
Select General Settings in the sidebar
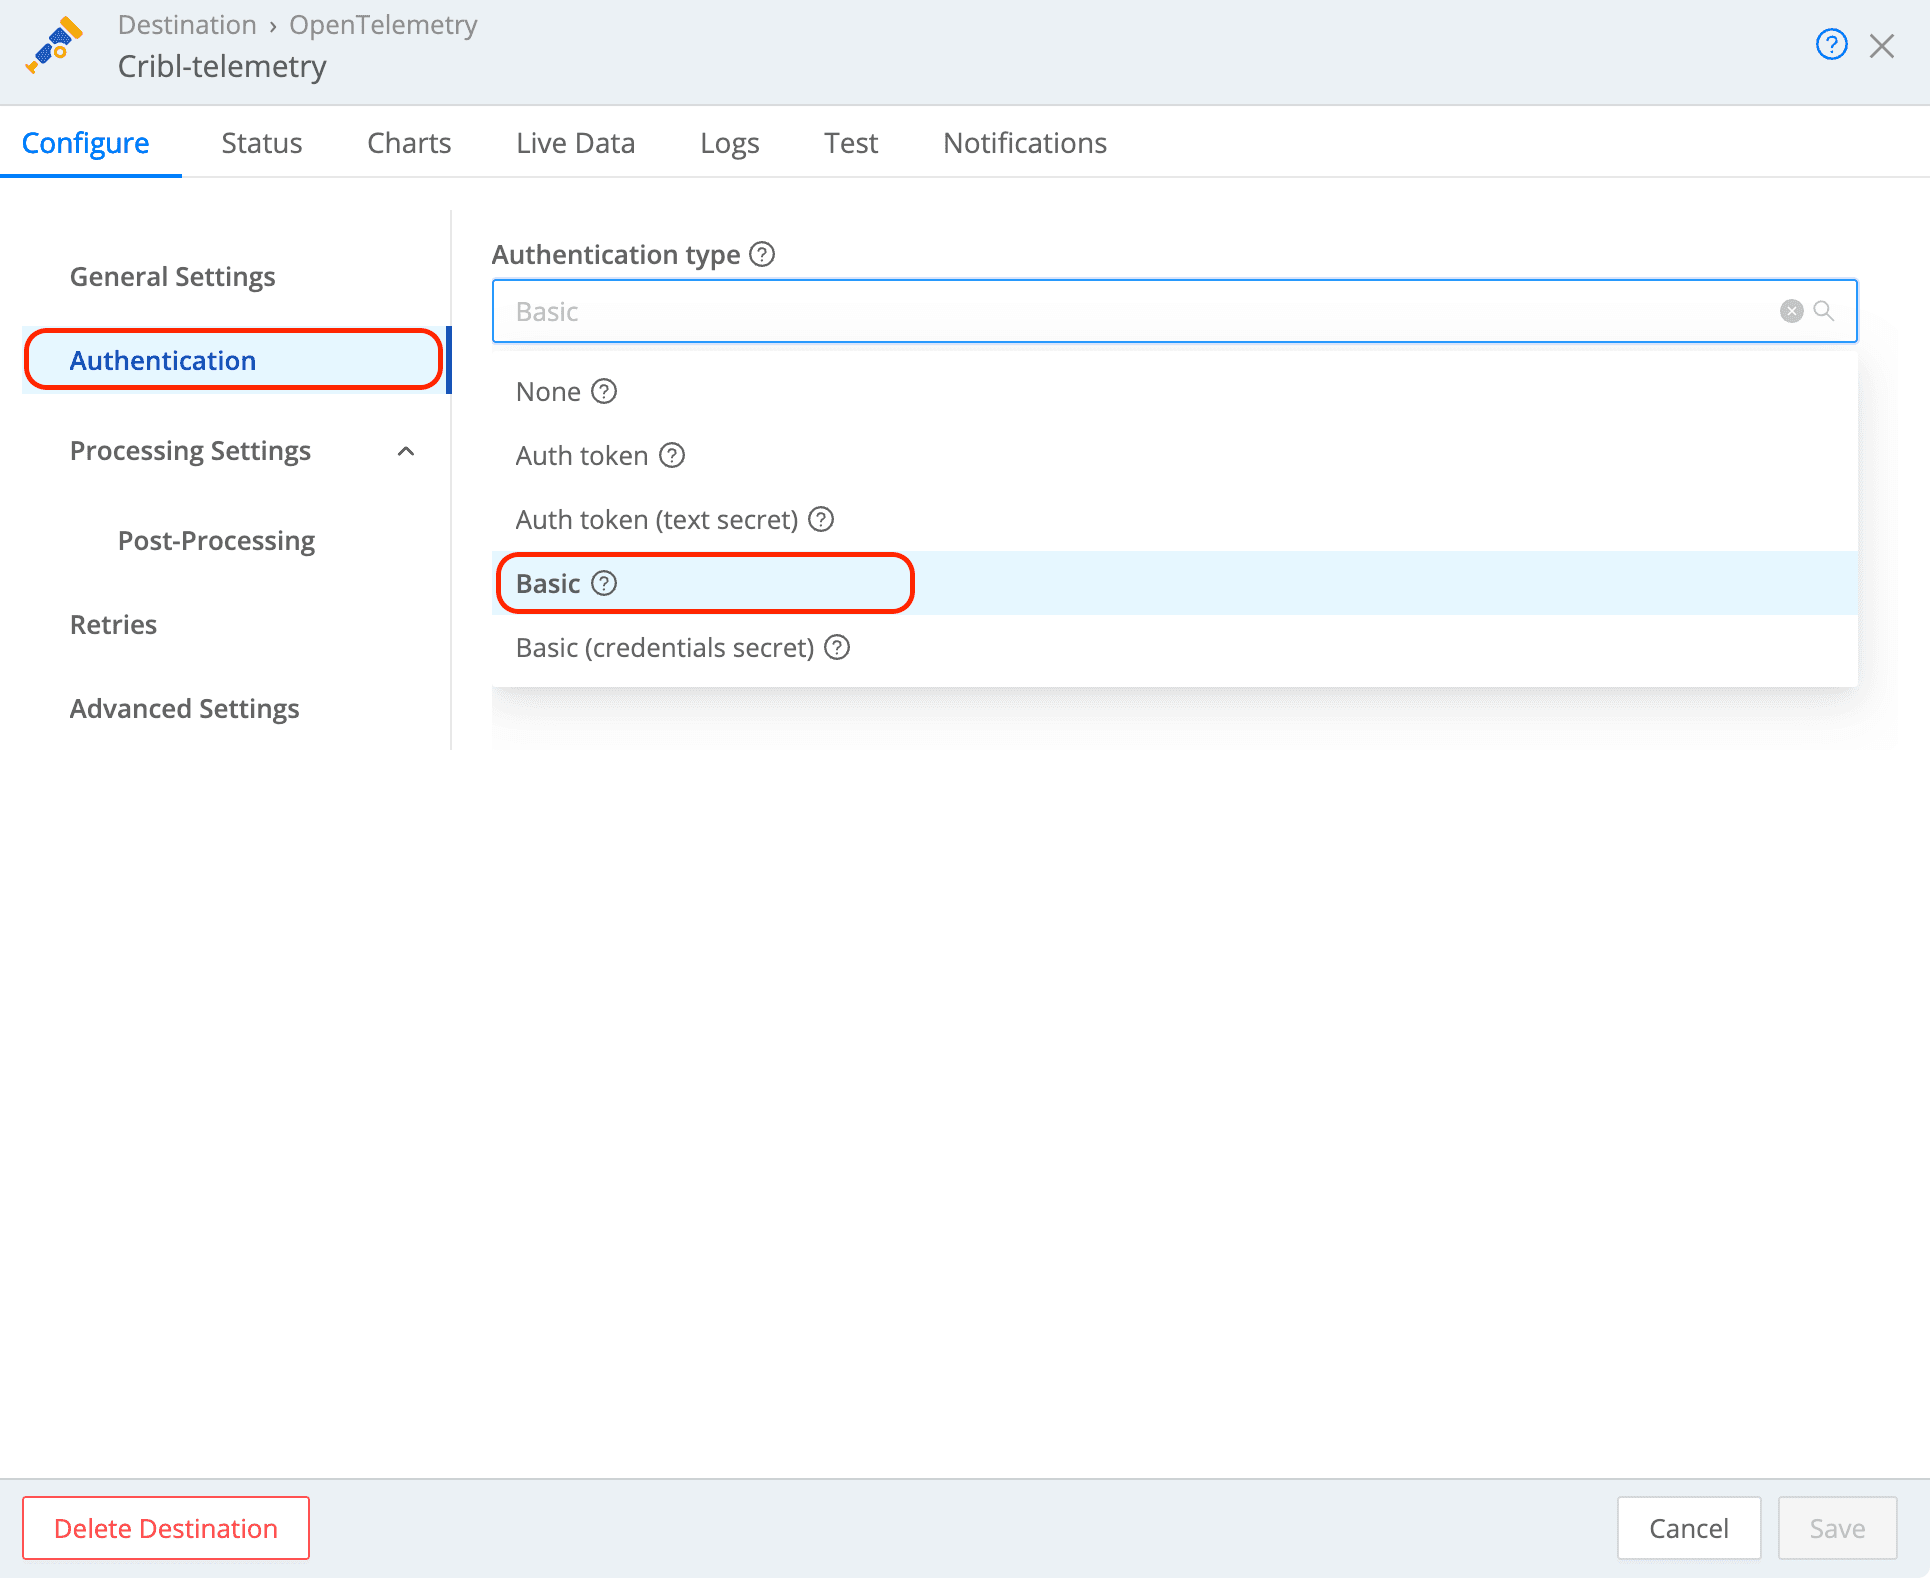coord(172,276)
